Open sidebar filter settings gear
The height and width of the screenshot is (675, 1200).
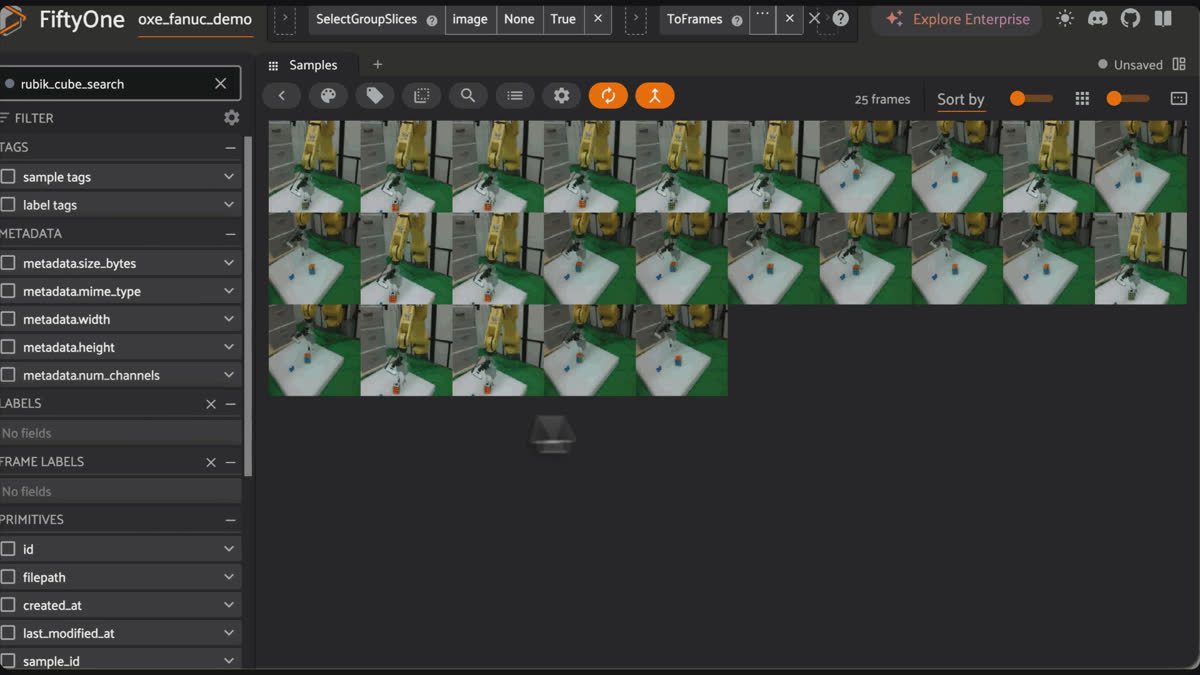tap(231, 118)
